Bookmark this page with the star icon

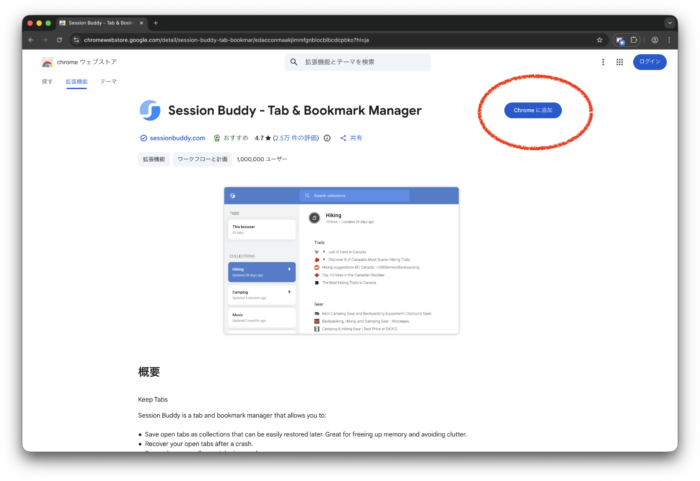tap(599, 40)
